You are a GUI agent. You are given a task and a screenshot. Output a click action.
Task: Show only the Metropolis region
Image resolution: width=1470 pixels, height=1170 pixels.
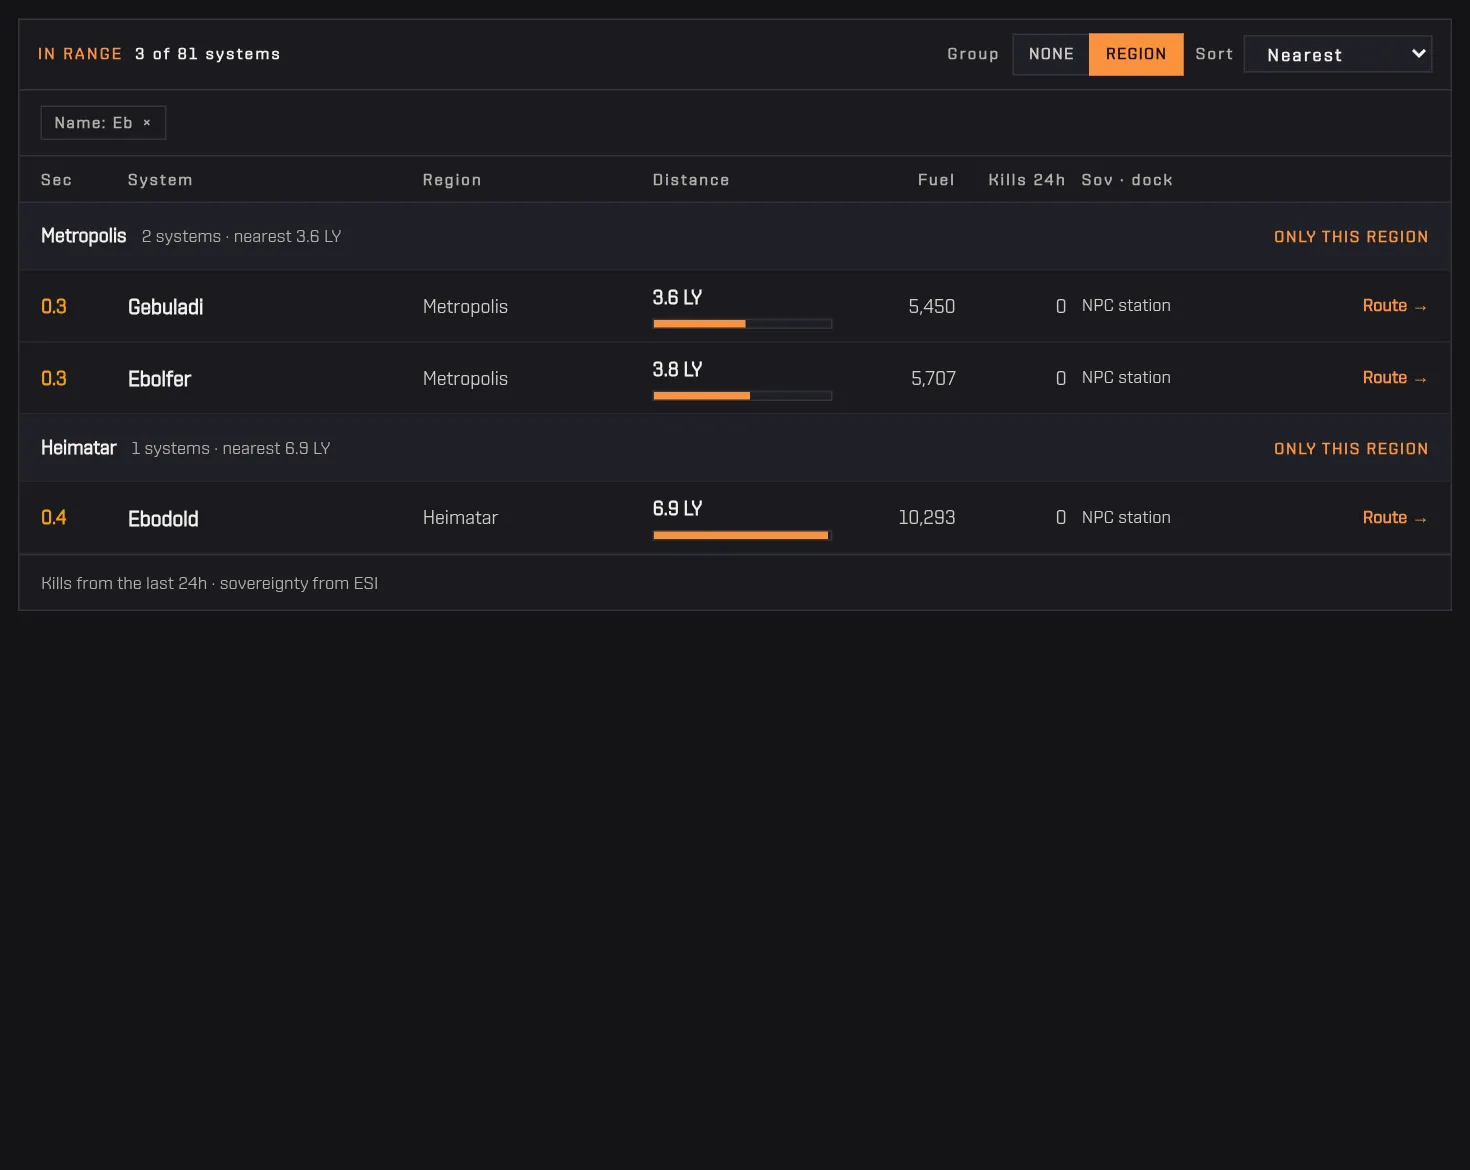pos(1350,237)
